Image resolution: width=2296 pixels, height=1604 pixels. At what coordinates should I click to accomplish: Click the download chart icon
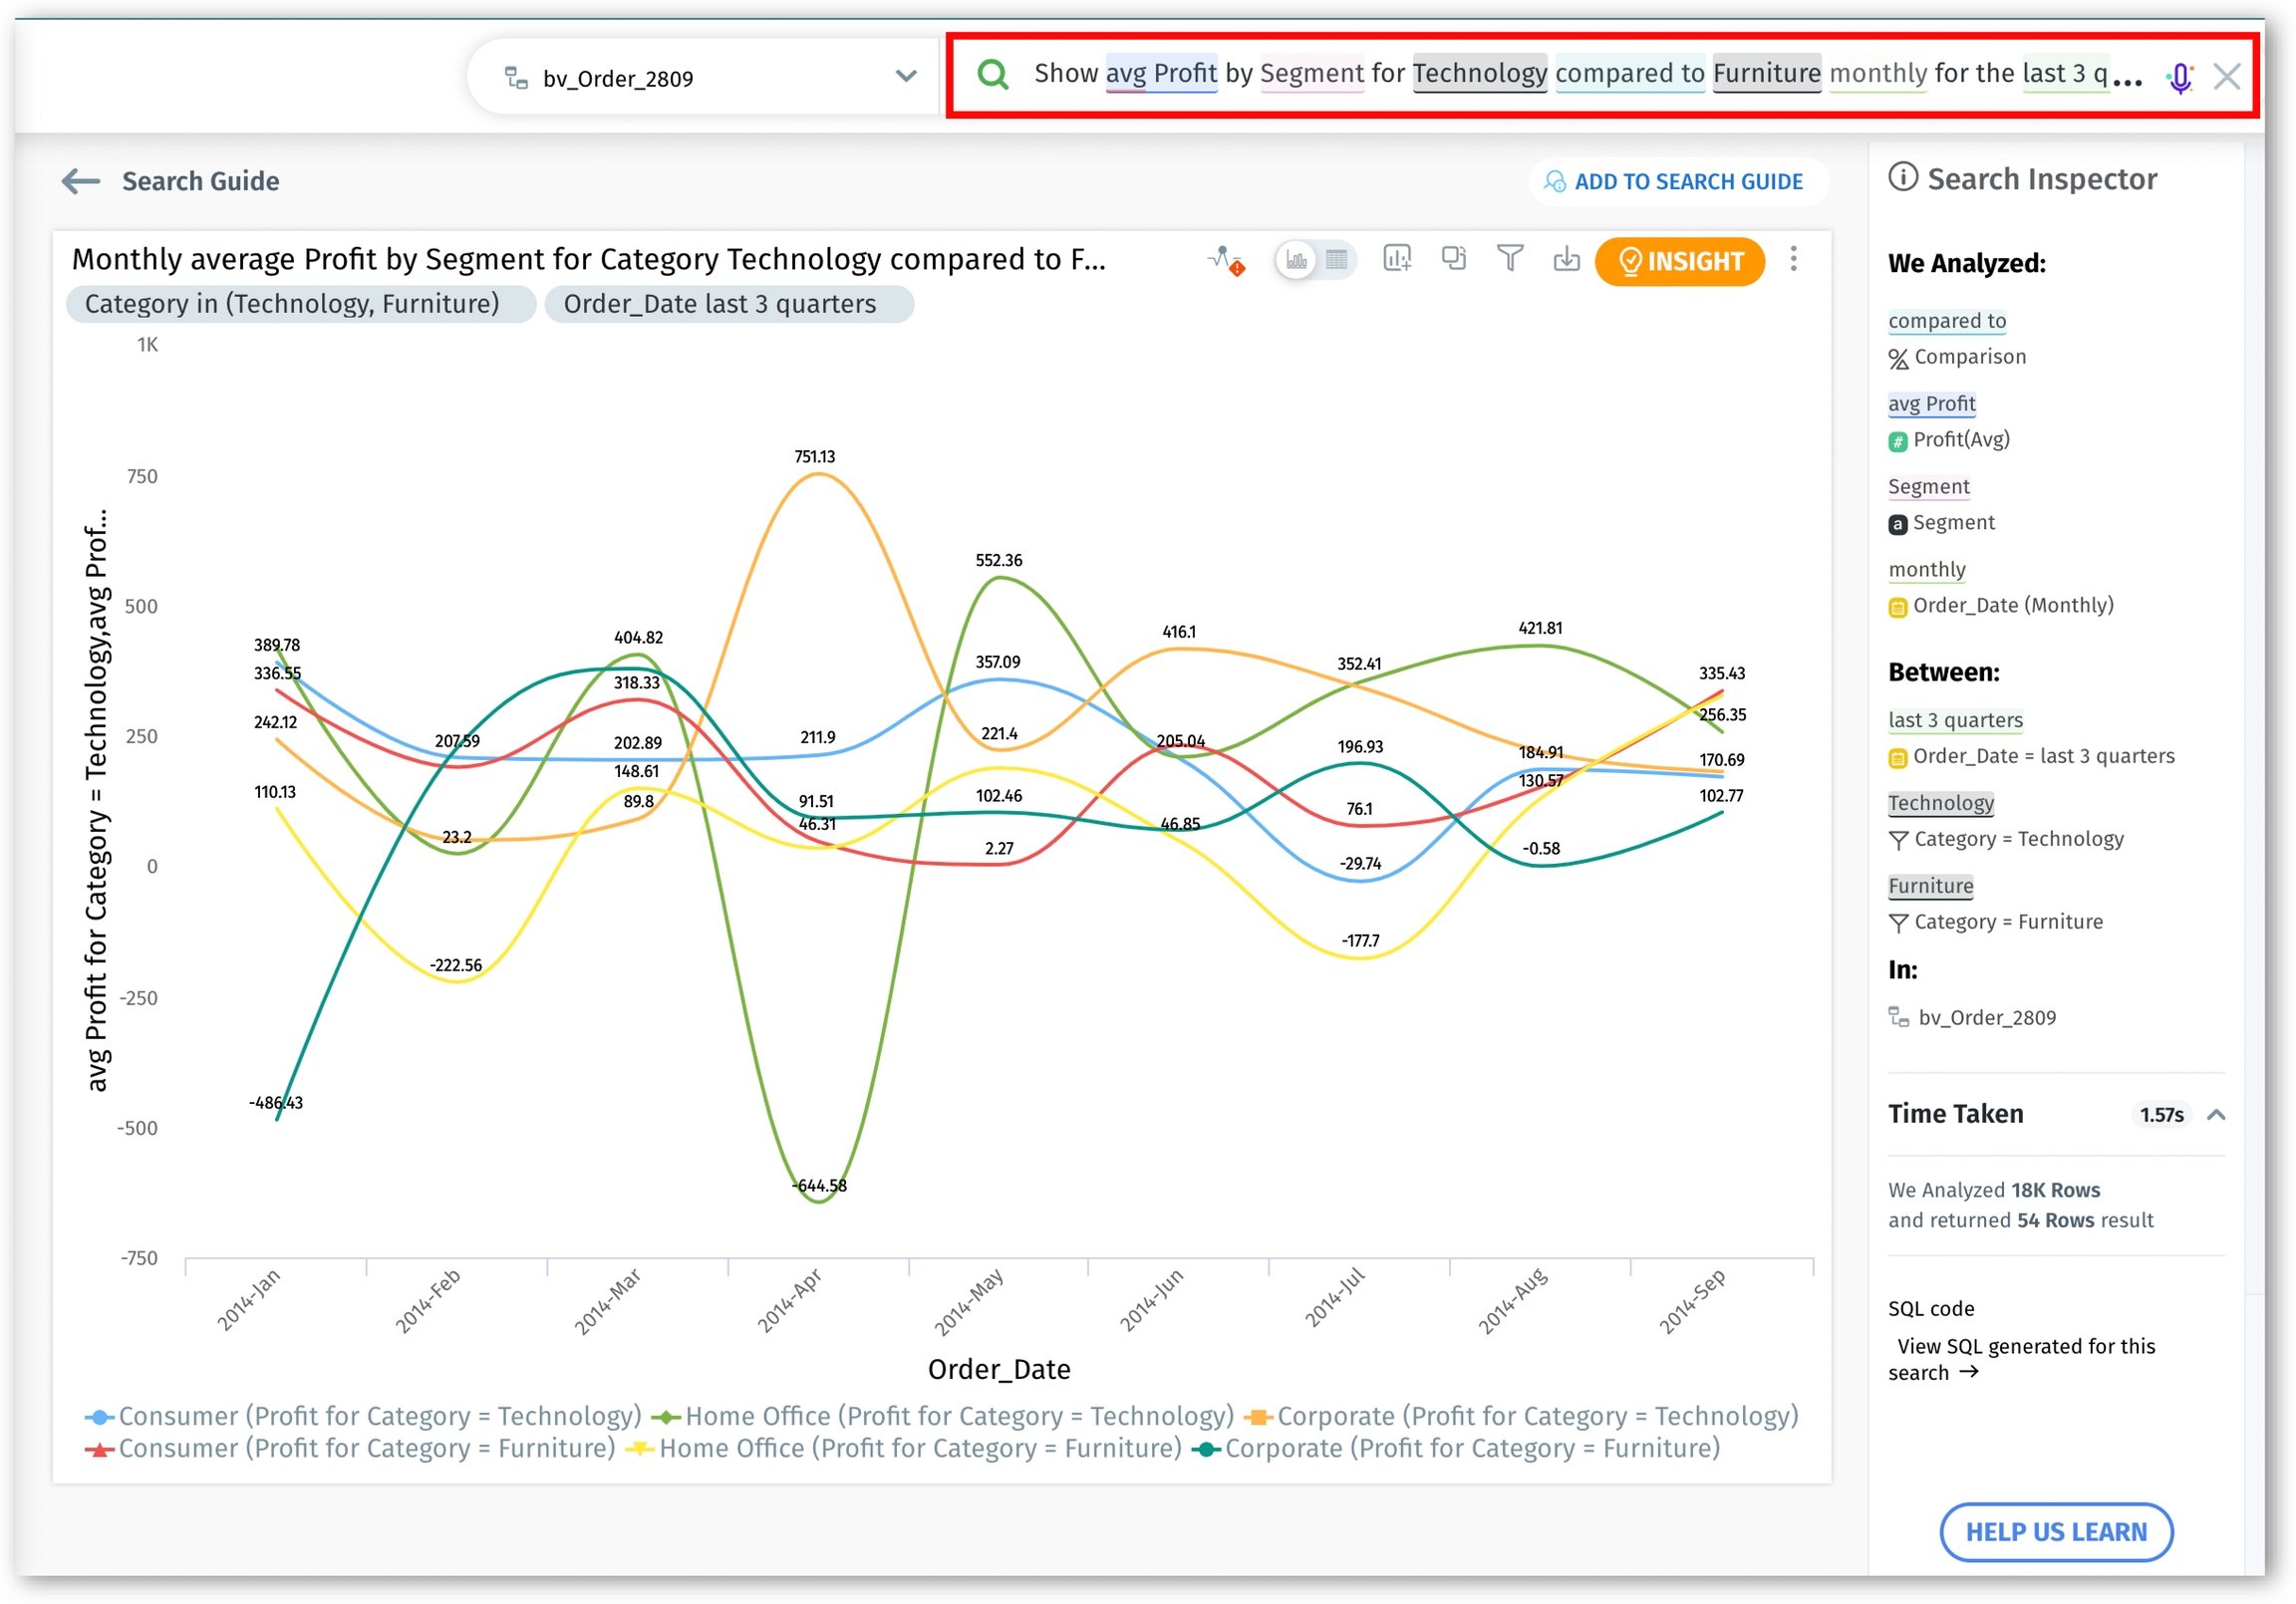coord(1566,260)
